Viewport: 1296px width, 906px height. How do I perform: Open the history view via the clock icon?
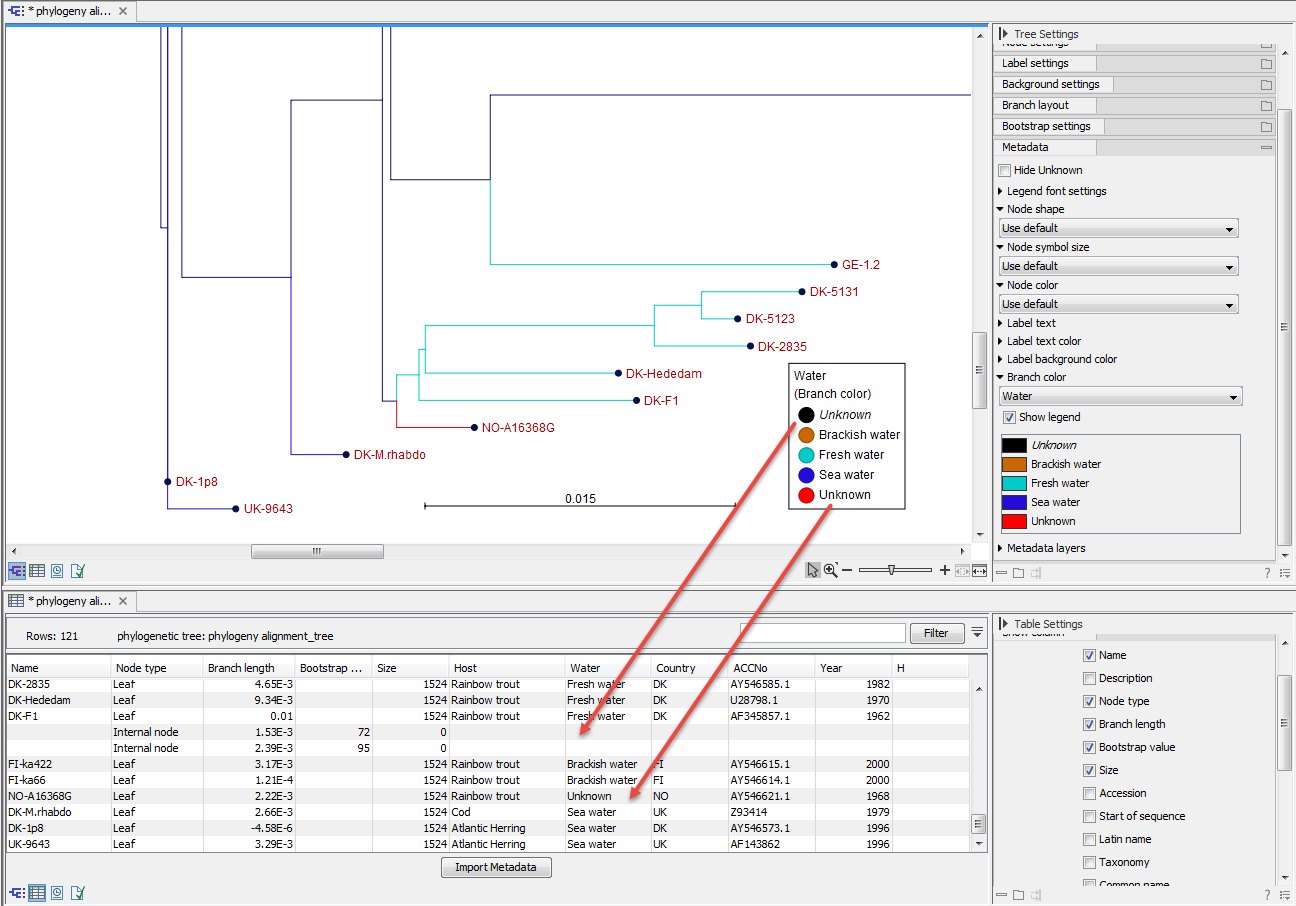coord(57,570)
